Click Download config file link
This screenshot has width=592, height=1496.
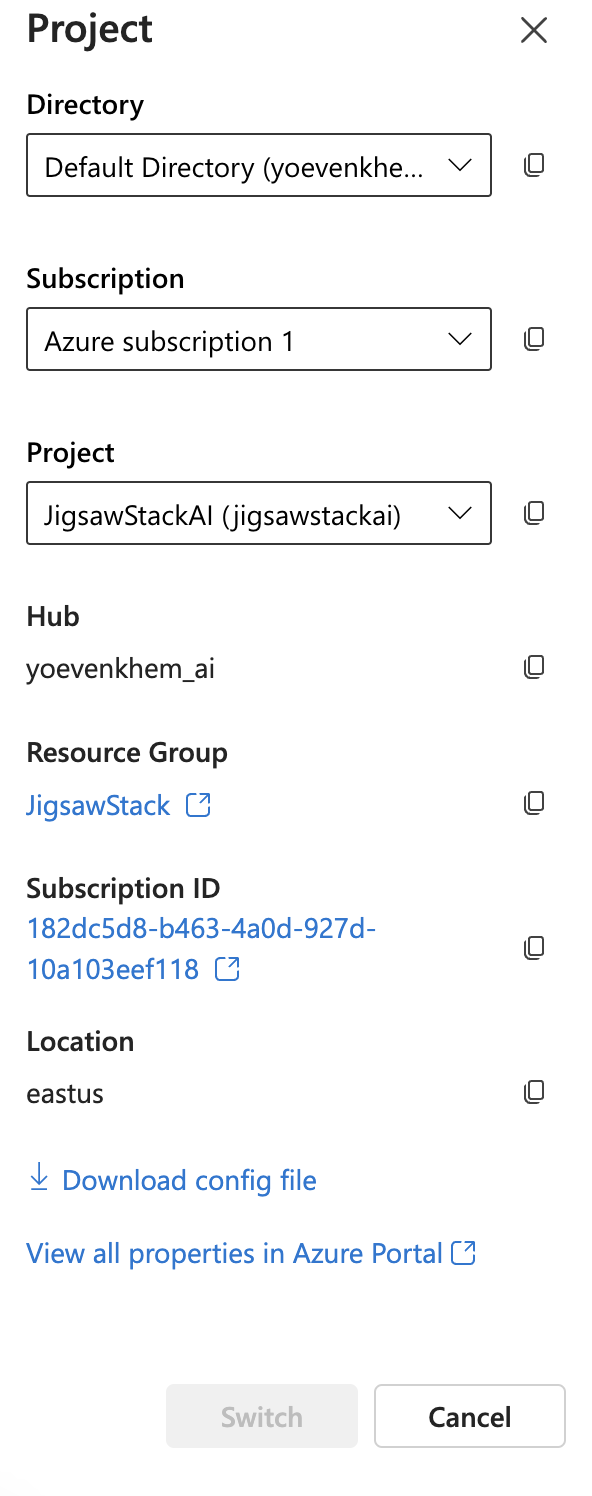pos(189,1180)
